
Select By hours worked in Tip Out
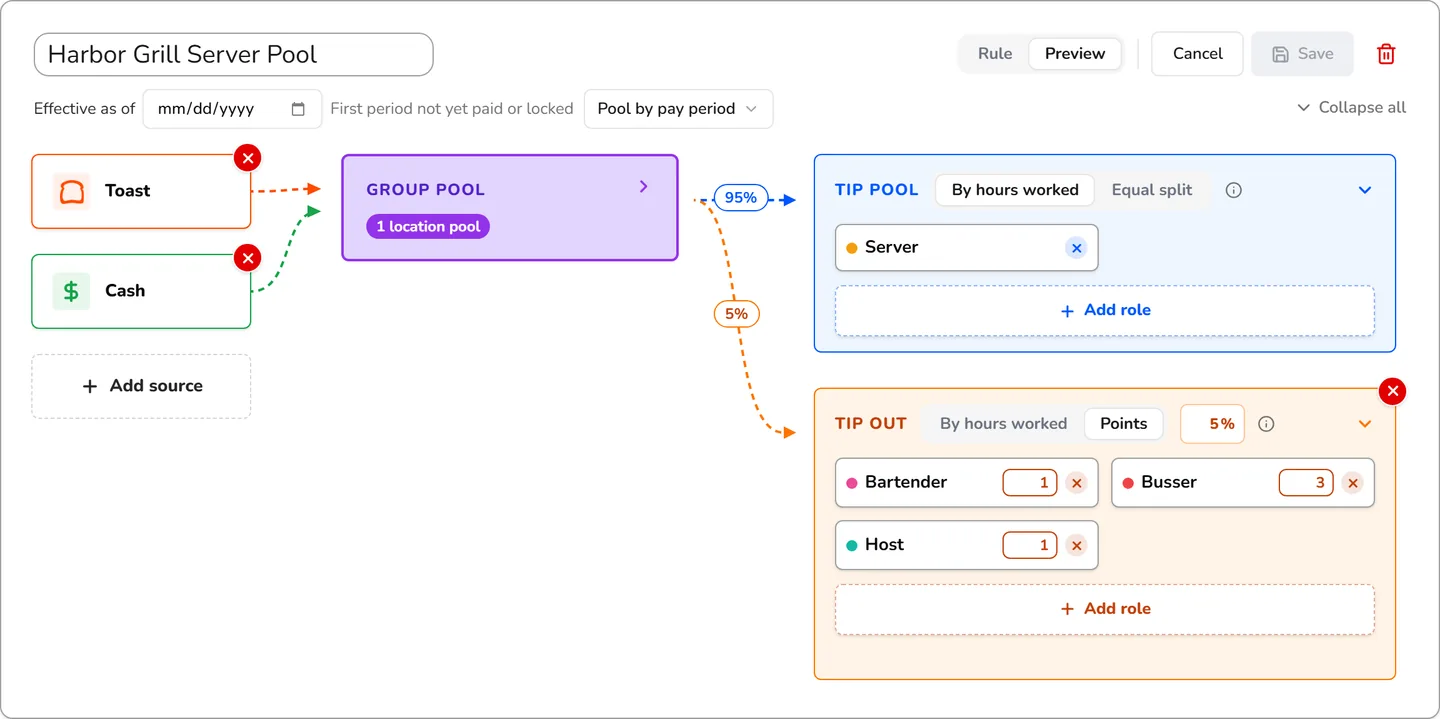[x=1003, y=424]
